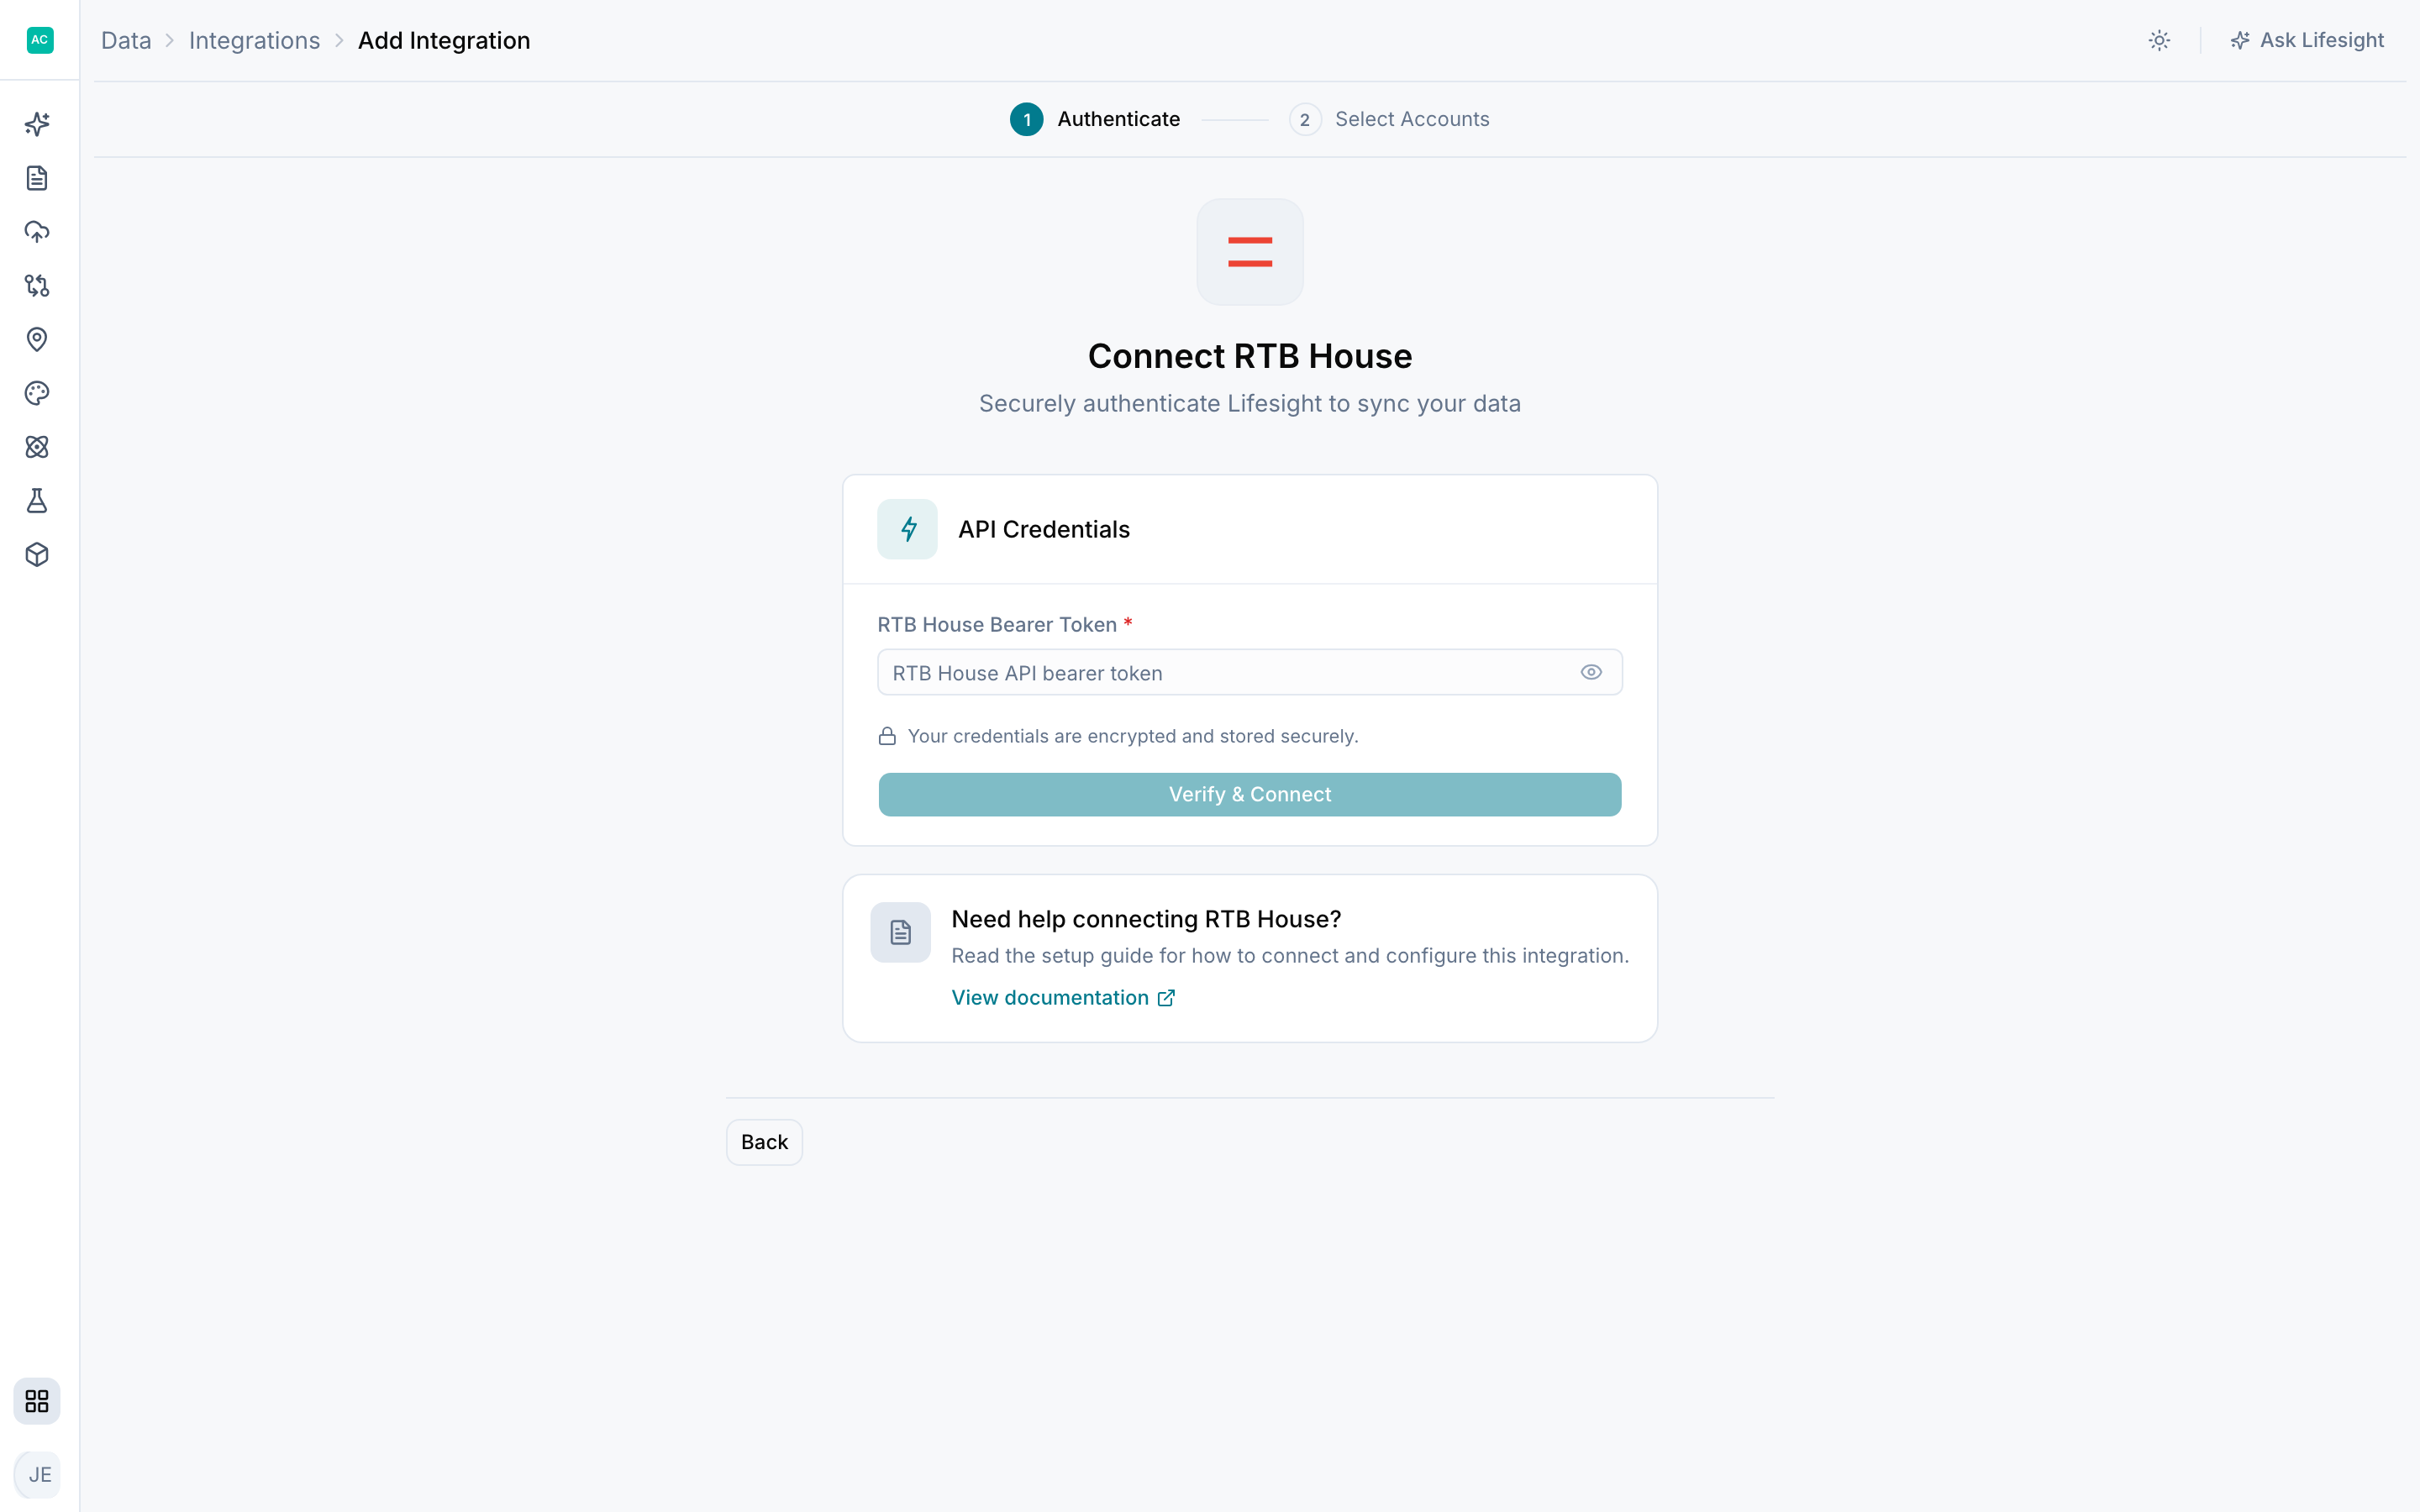Click the 'Add Integration' breadcrumb text
The image size is (2420, 1512).
click(444, 40)
